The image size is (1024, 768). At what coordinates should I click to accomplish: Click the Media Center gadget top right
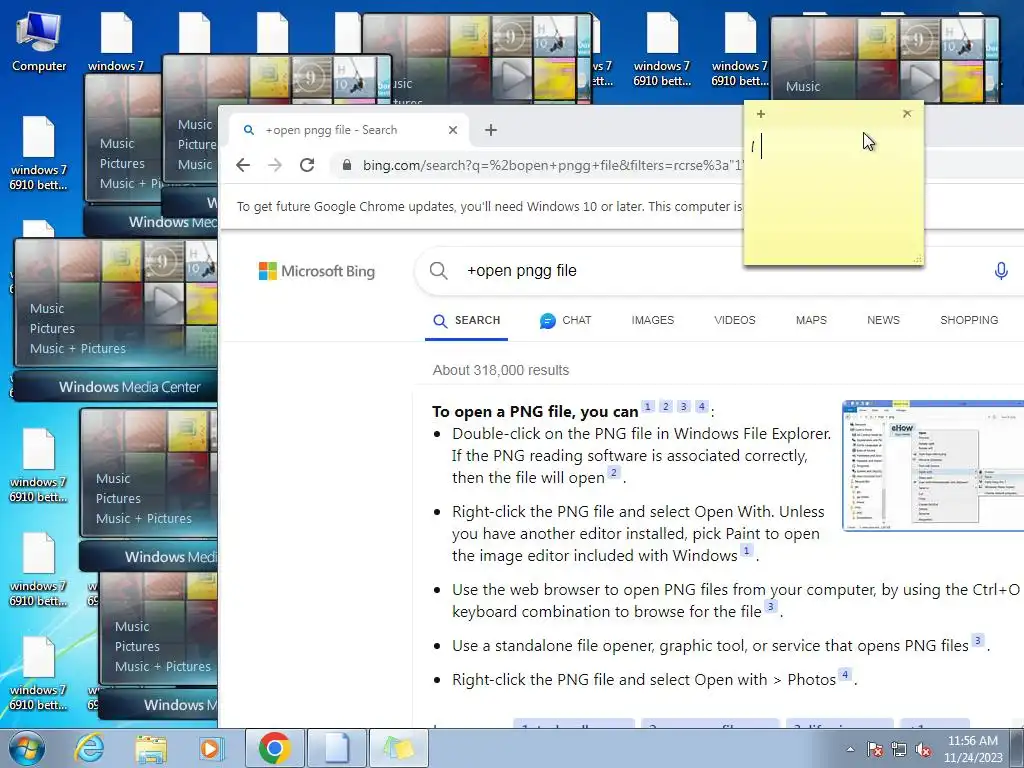click(885, 59)
